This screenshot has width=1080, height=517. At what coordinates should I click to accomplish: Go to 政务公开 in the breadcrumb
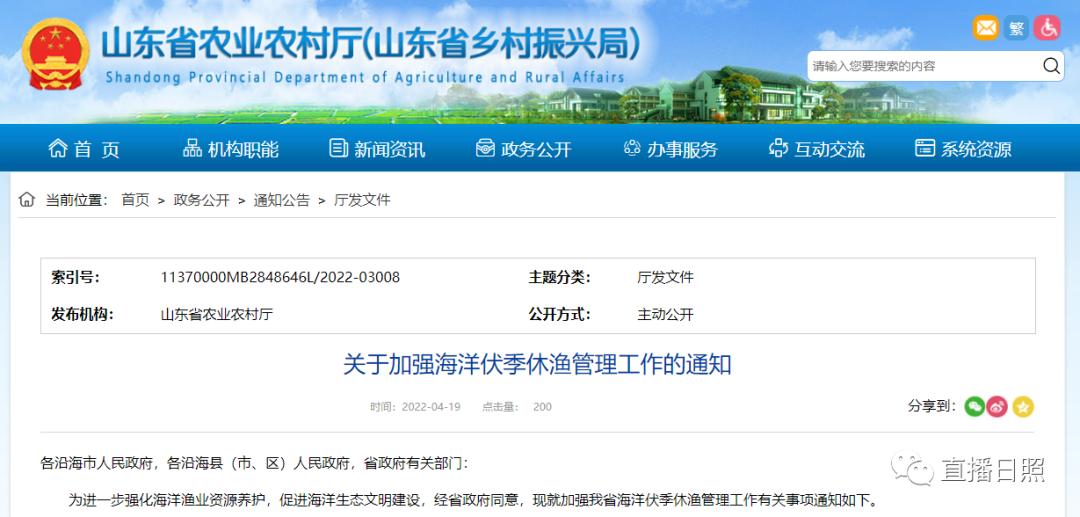point(202,200)
